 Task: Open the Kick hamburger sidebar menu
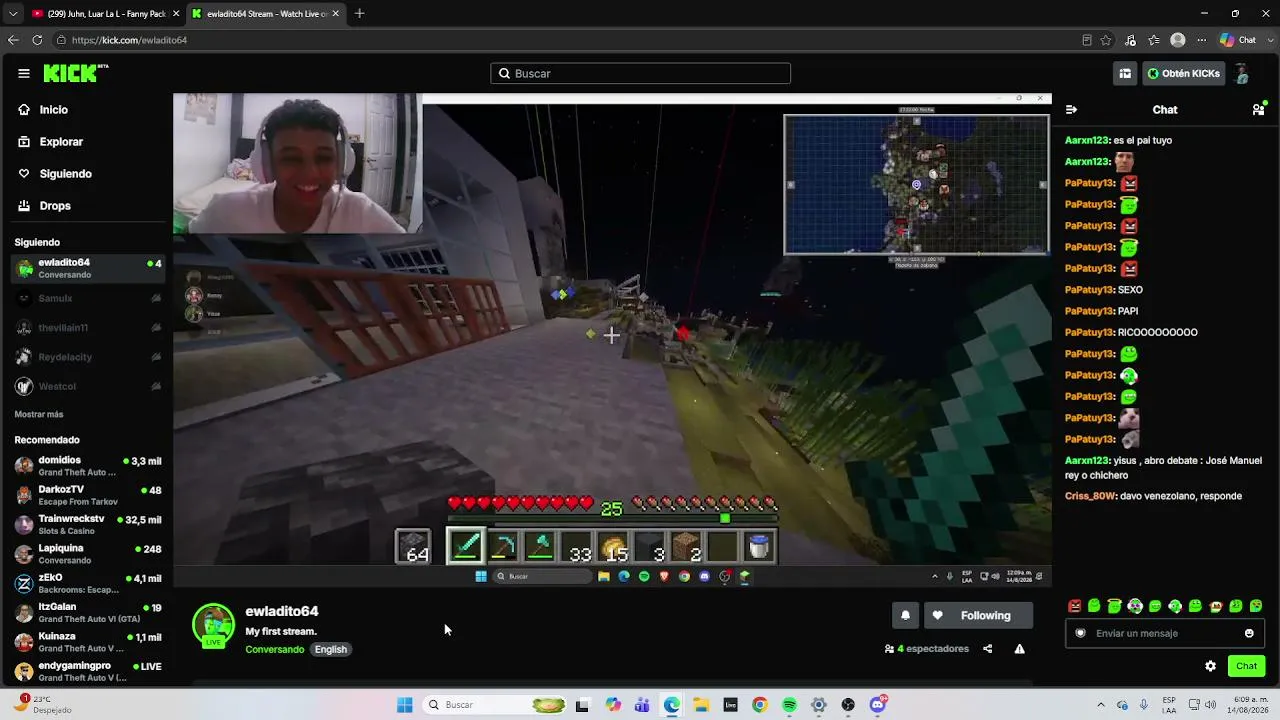[24, 73]
